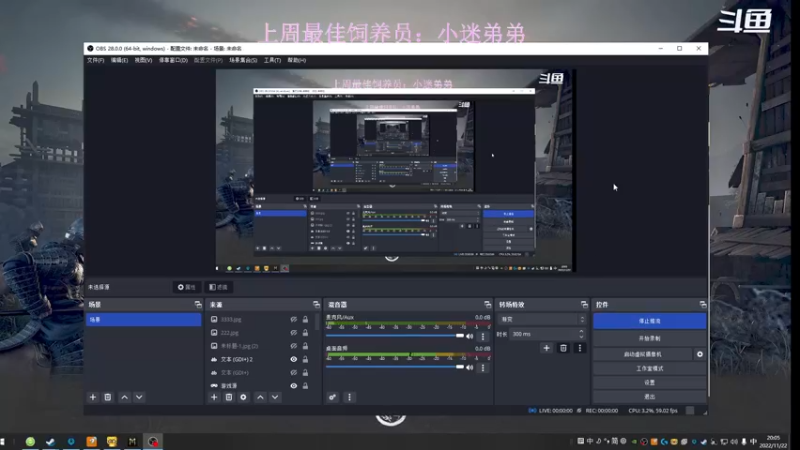Open advanced audio properties gears icon
The width and height of the screenshot is (800, 450).
tap(332, 397)
